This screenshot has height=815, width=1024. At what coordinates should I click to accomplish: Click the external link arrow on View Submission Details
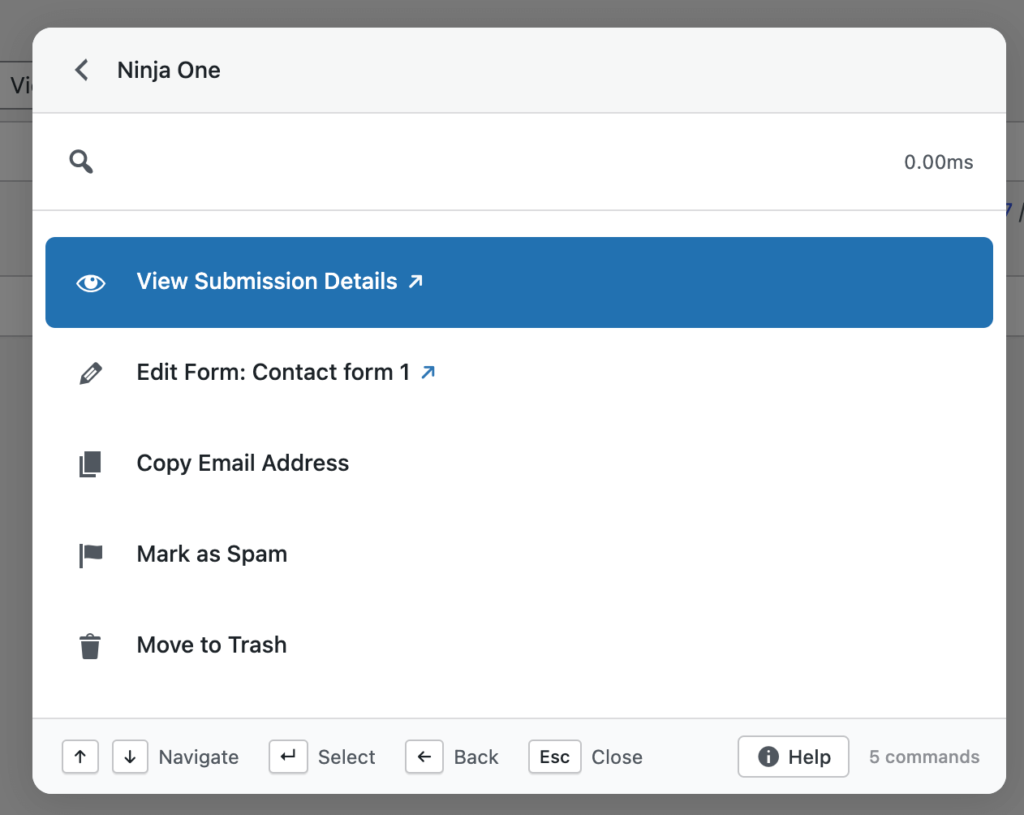pyautogui.click(x=416, y=280)
